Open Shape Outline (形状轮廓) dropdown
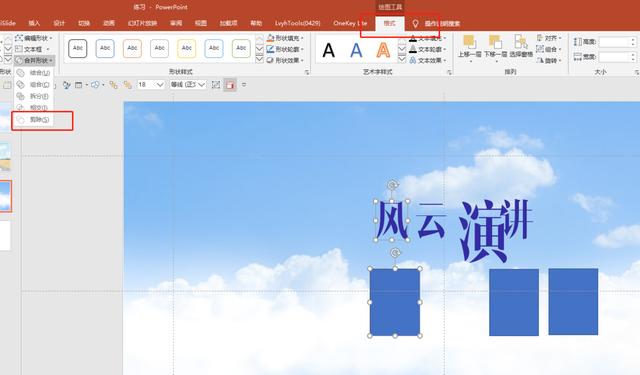640x375 pixels. pyautogui.click(x=285, y=49)
